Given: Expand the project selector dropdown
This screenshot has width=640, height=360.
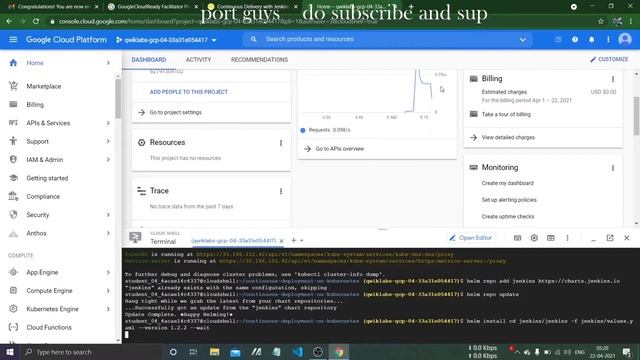Looking at the screenshot, I should 214,40.
